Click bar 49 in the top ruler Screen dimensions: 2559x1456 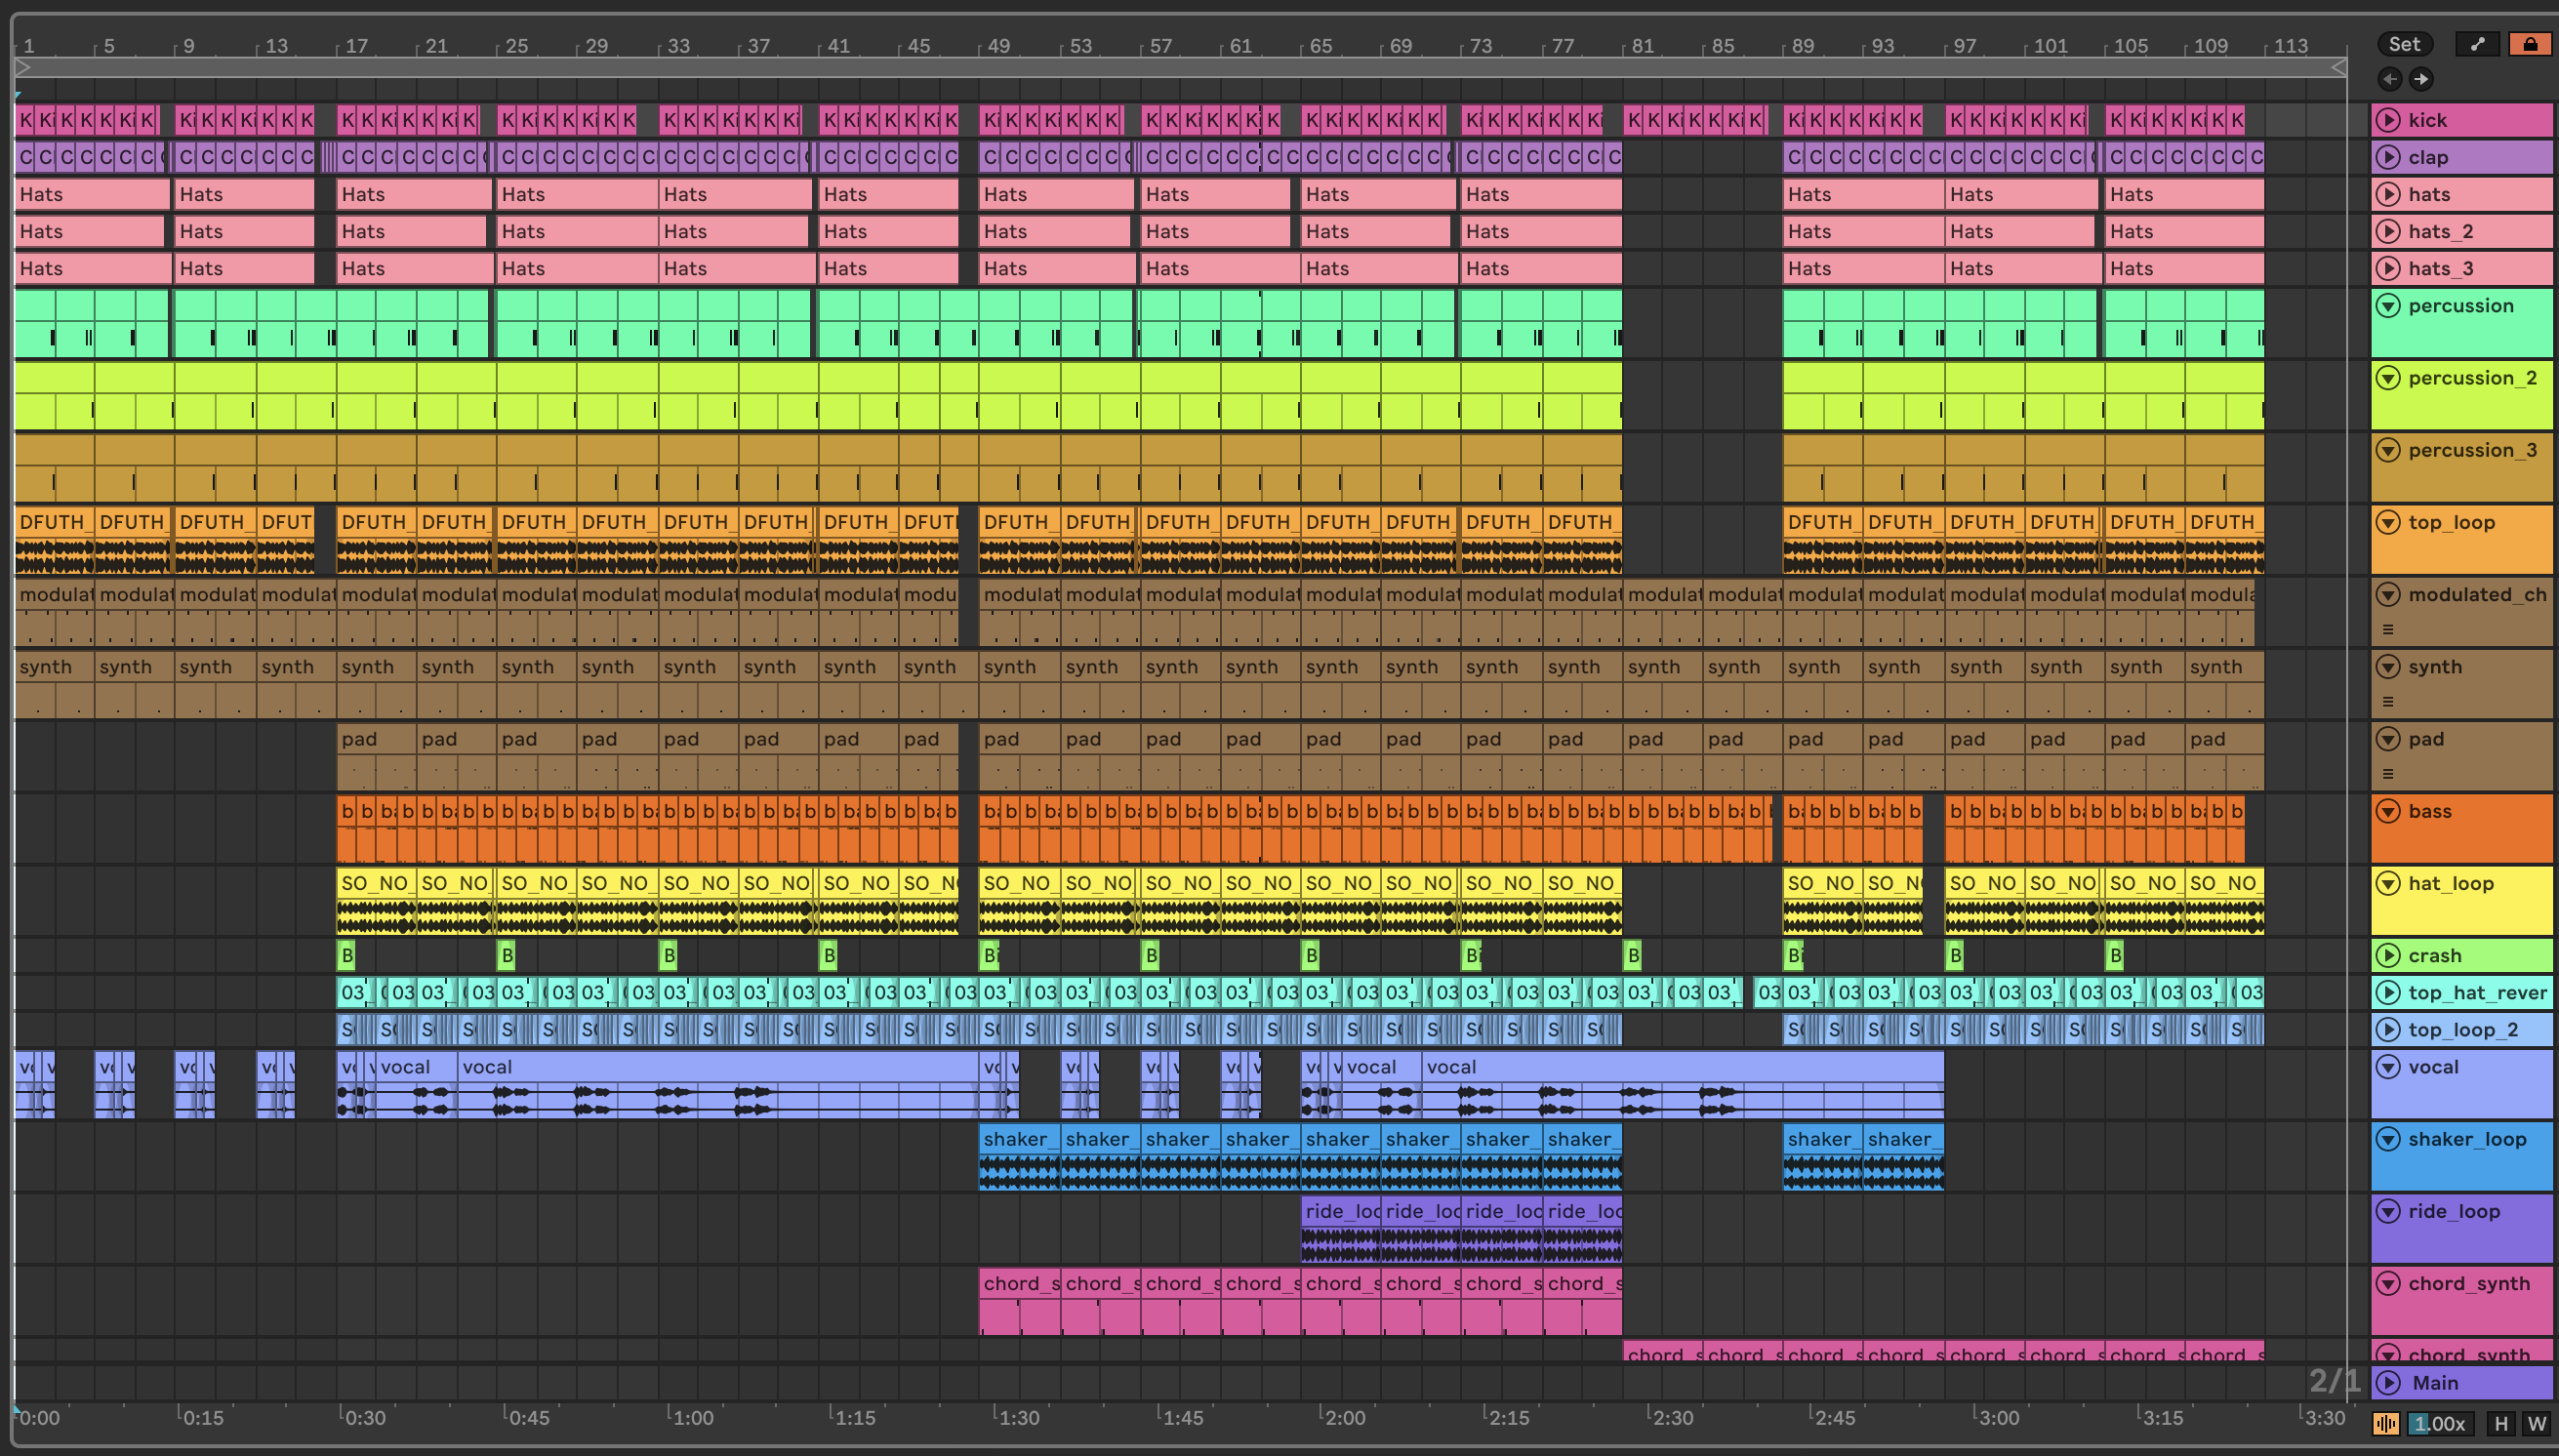[997, 46]
